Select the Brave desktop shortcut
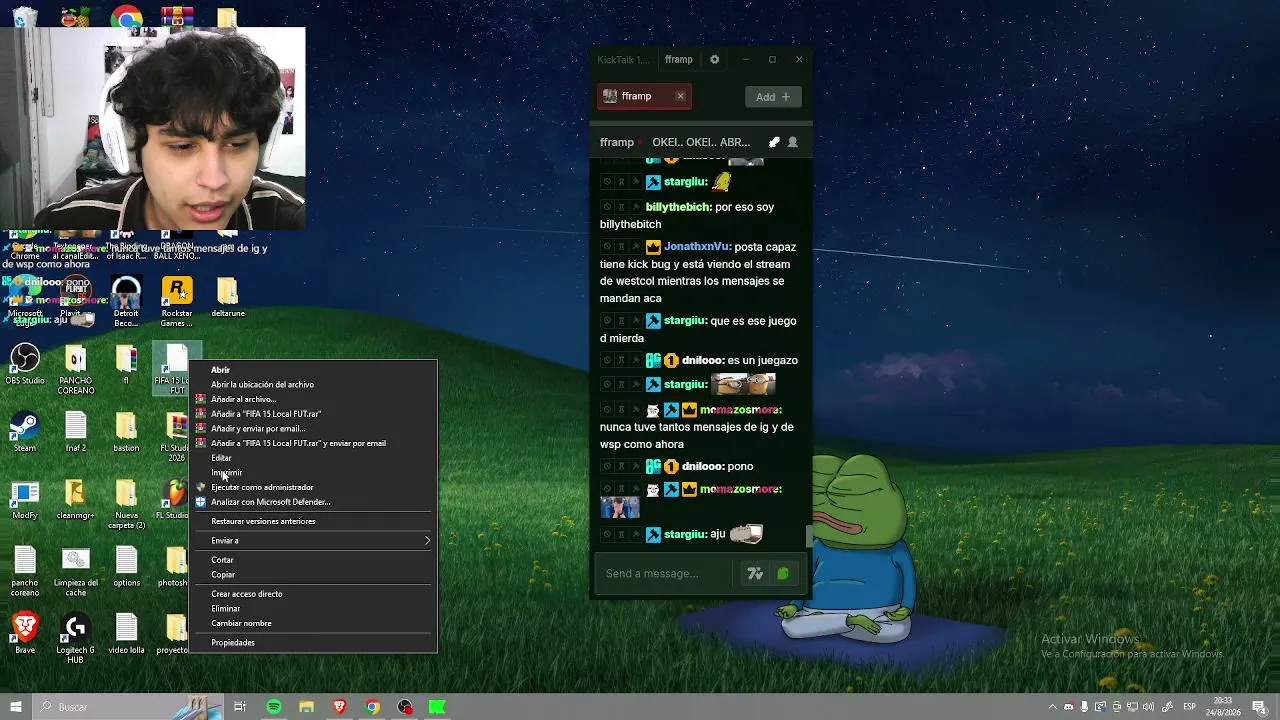Screen dimensions: 1280x720 tap(25, 633)
